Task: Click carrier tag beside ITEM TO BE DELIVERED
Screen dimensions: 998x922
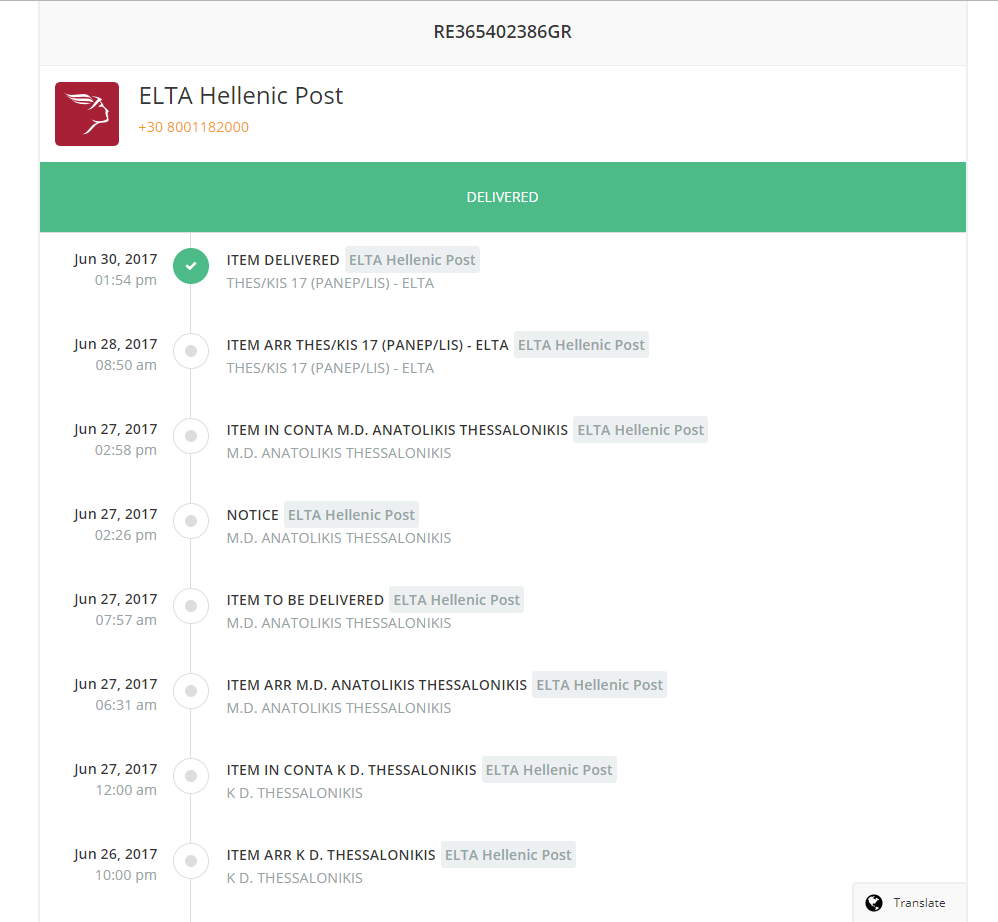Action: tap(456, 600)
